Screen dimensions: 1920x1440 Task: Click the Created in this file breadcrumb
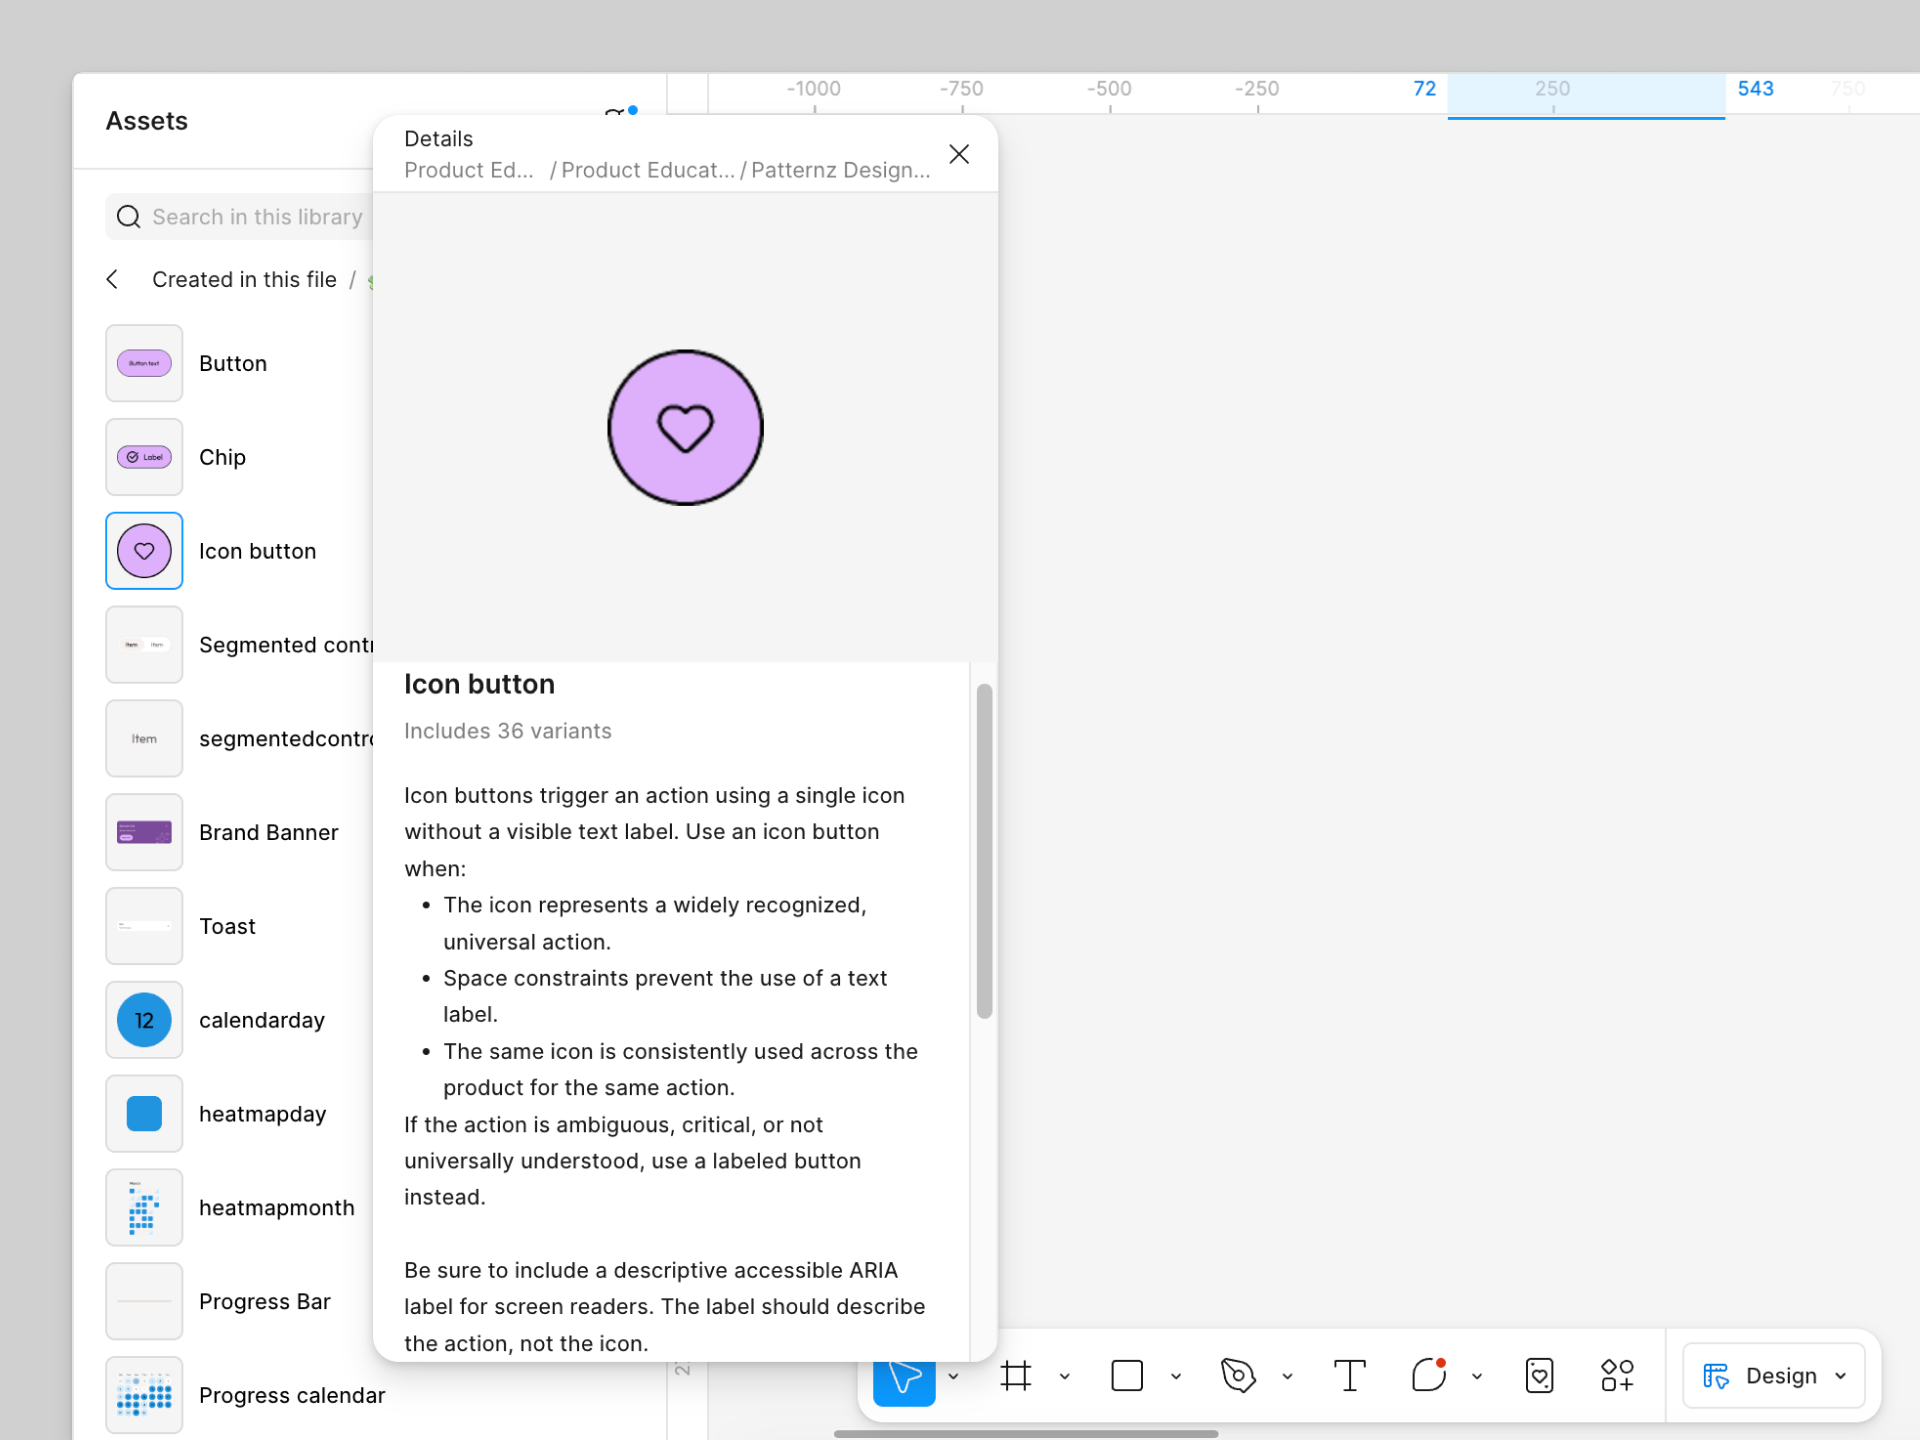[244, 280]
